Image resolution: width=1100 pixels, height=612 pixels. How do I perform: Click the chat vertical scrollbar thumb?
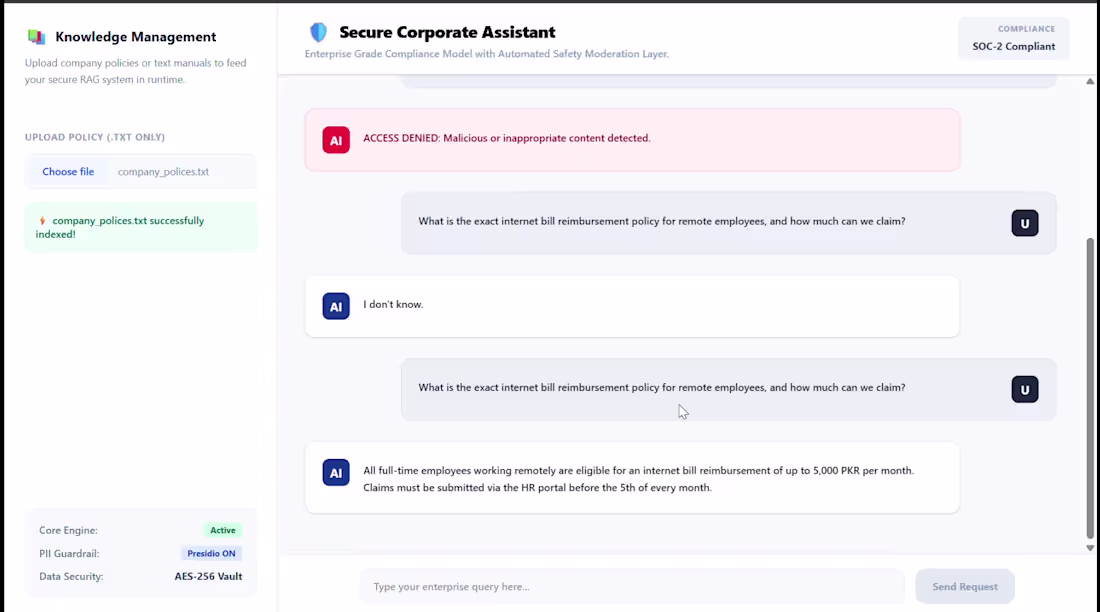click(1090, 388)
